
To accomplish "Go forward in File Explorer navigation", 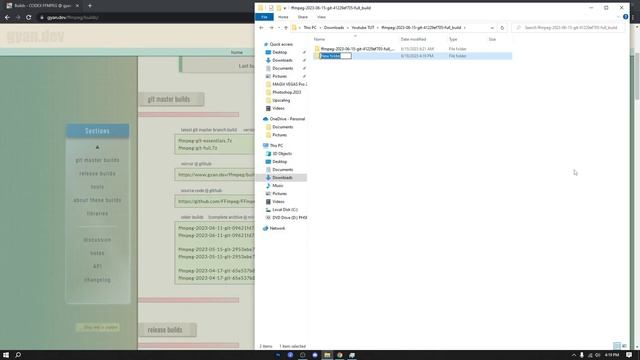I will click(271, 28).
